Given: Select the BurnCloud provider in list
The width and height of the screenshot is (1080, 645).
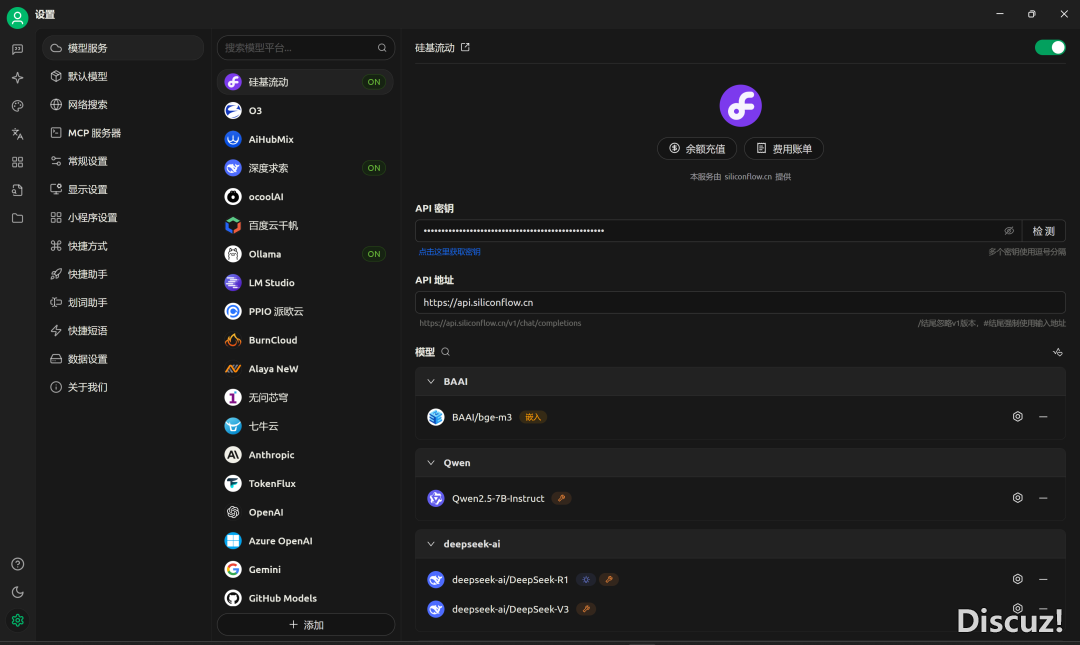Looking at the screenshot, I should (x=306, y=340).
